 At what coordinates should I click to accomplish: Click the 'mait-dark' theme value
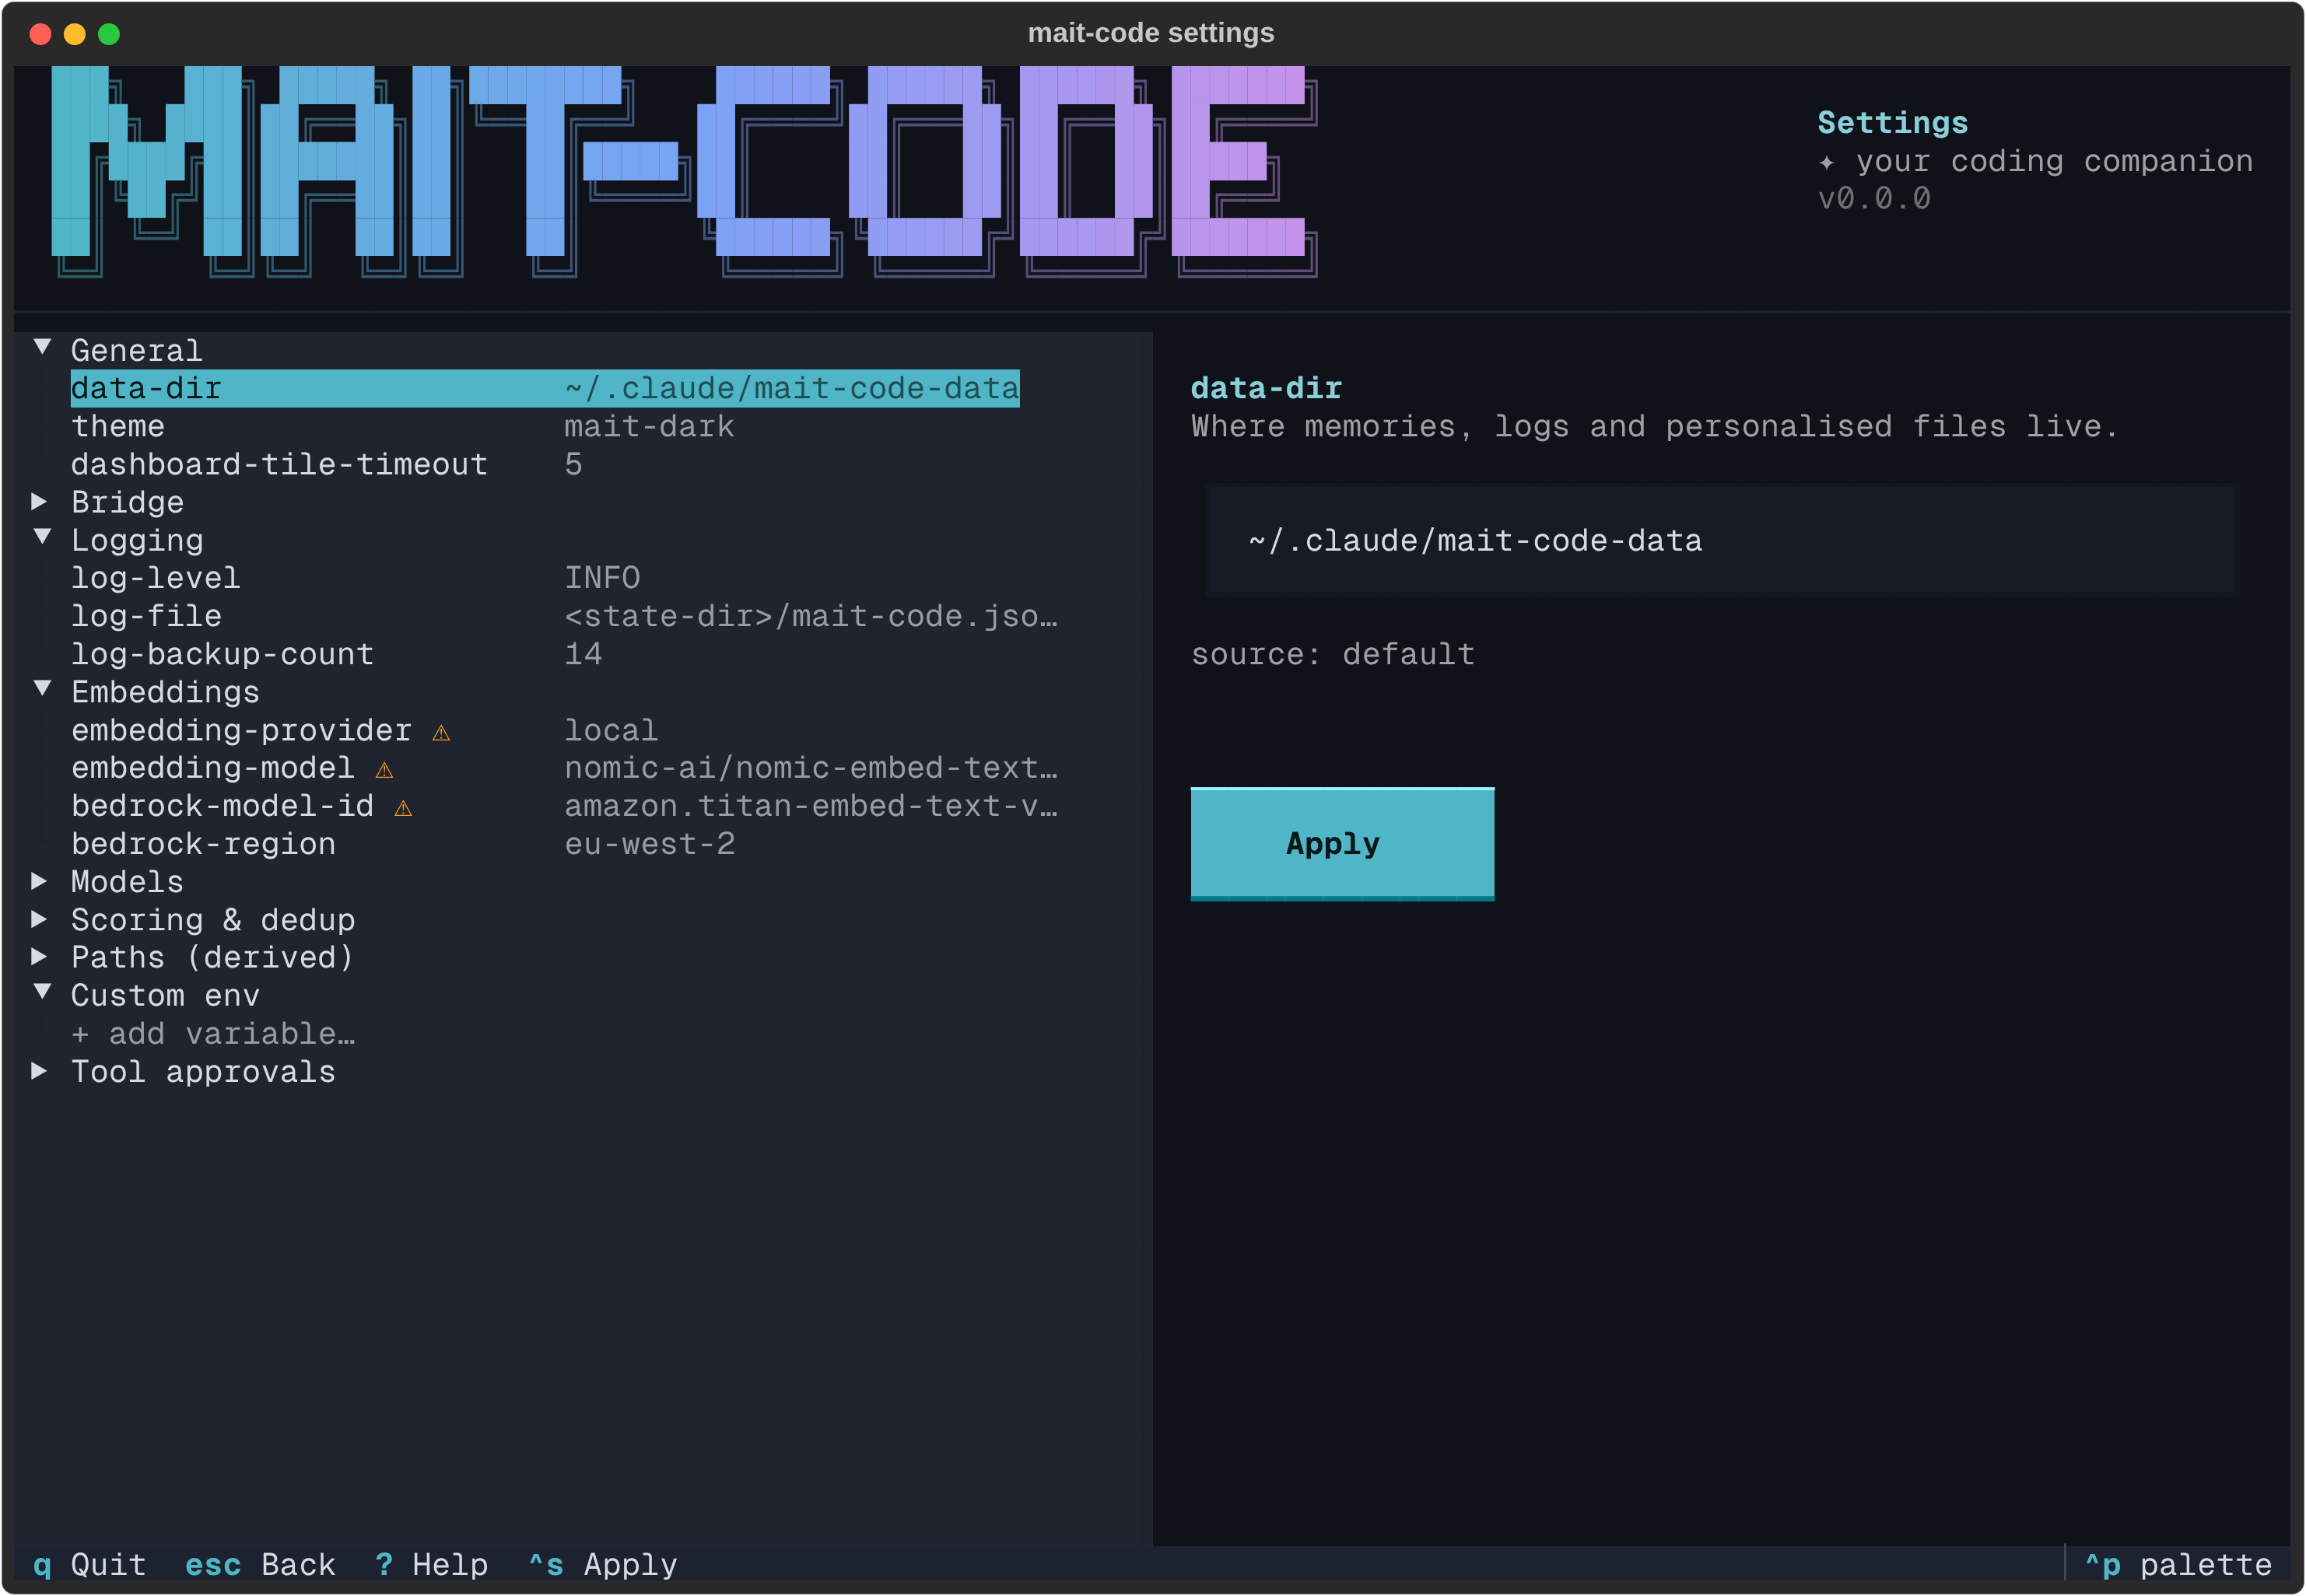point(649,426)
